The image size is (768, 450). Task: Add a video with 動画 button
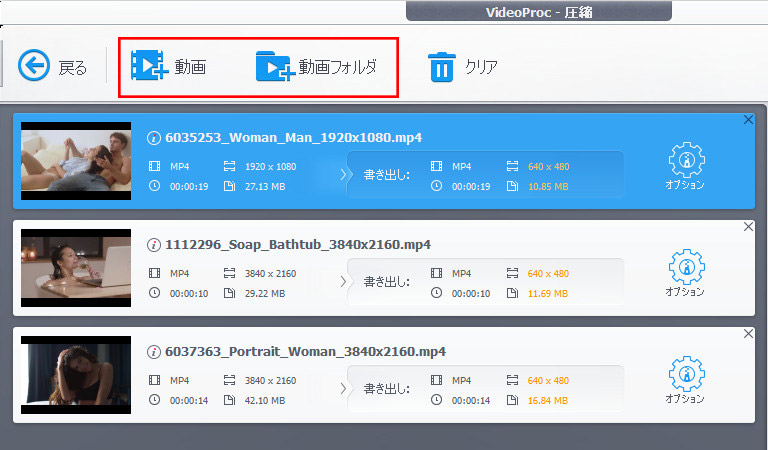tap(168, 67)
